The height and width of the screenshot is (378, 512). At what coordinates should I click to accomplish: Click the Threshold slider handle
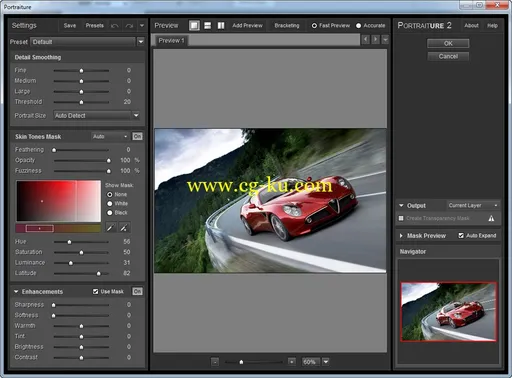coord(81,102)
